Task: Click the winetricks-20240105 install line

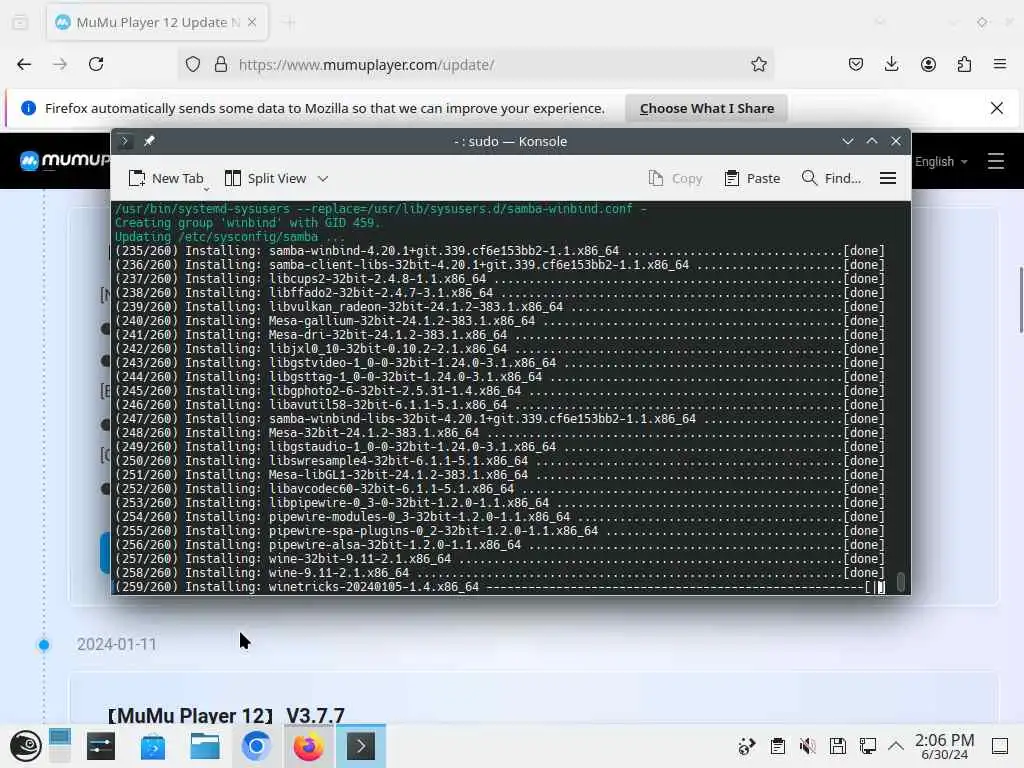Action: click(500, 587)
